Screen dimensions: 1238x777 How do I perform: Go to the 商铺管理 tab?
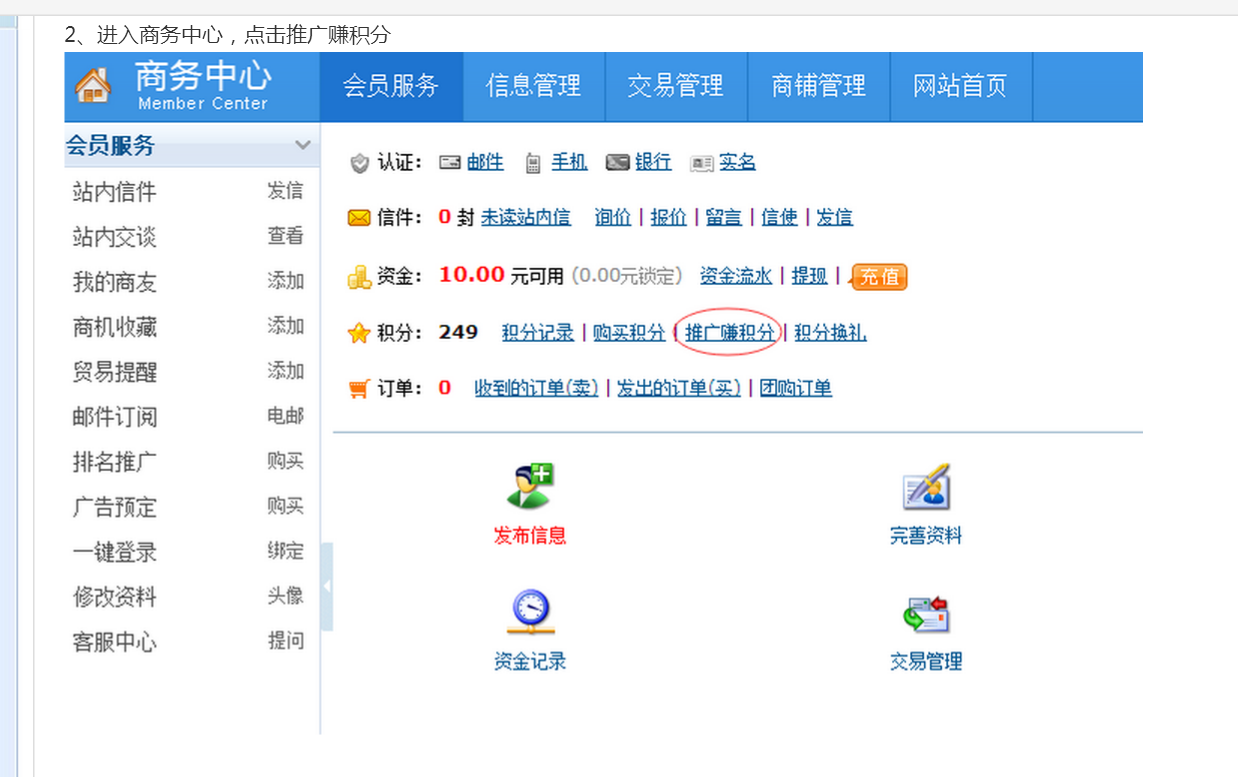click(818, 87)
